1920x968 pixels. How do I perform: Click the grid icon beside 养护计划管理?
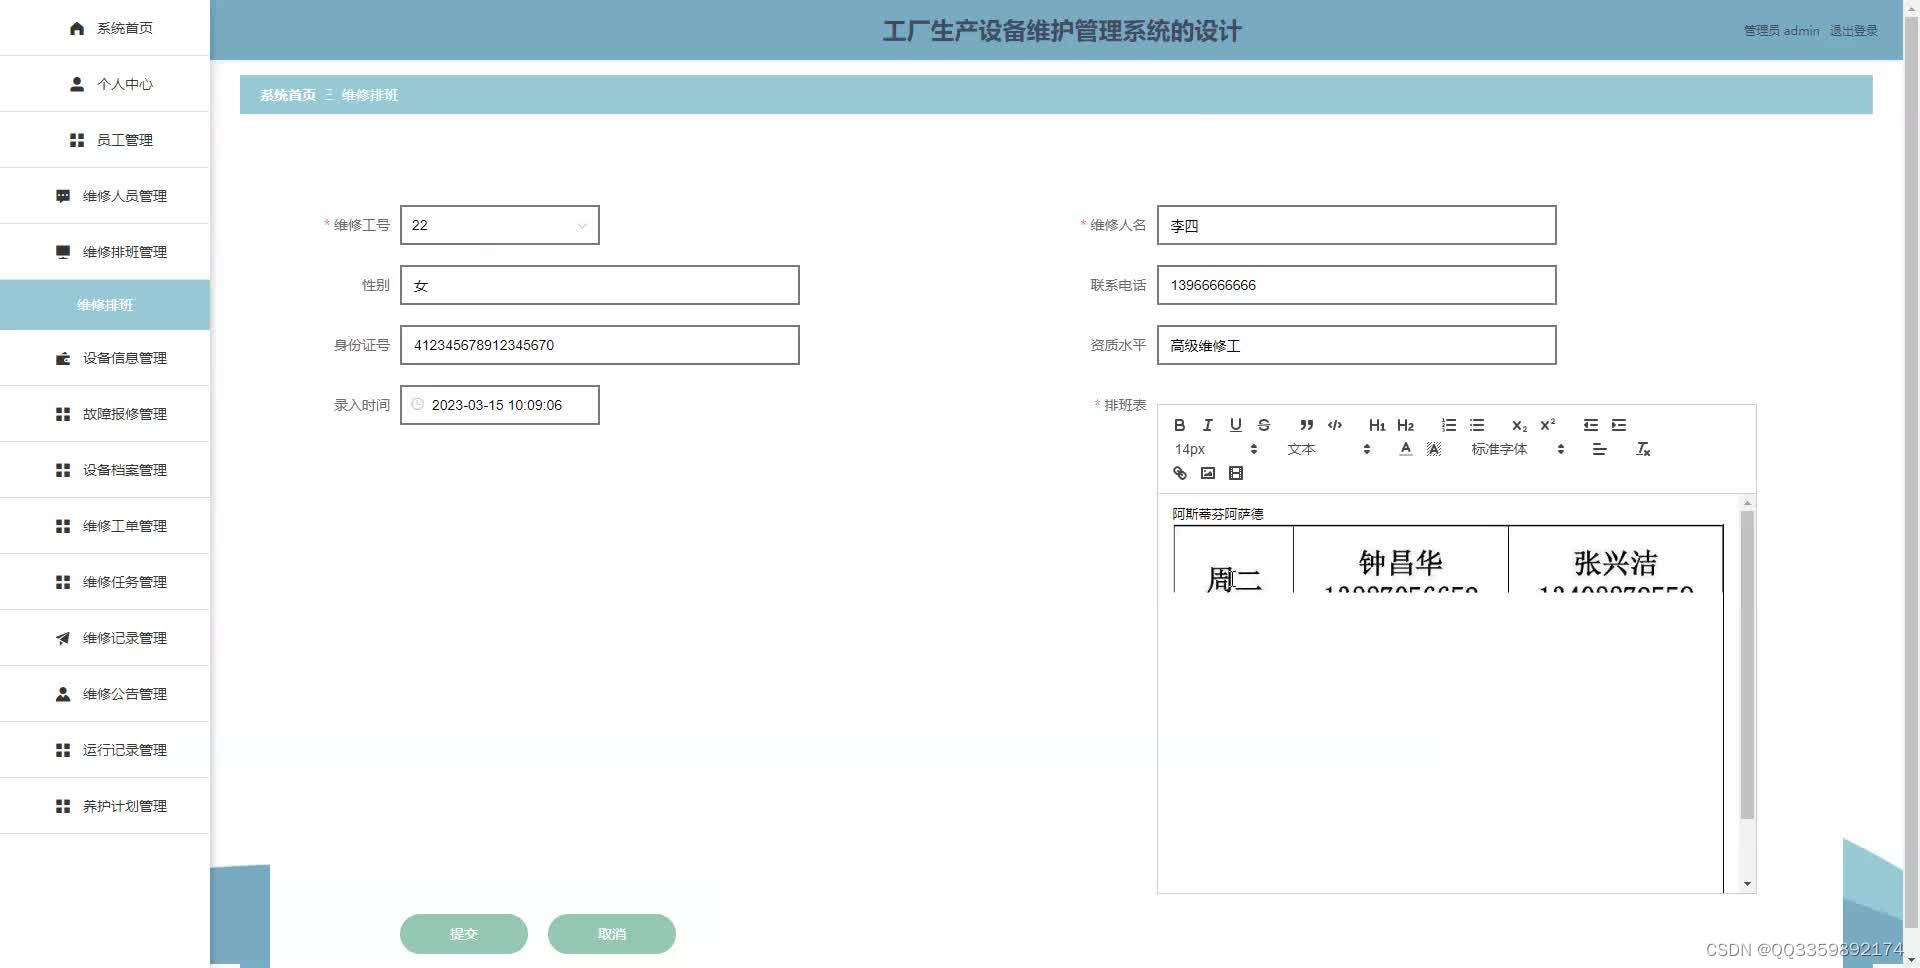tap(63, 806)
